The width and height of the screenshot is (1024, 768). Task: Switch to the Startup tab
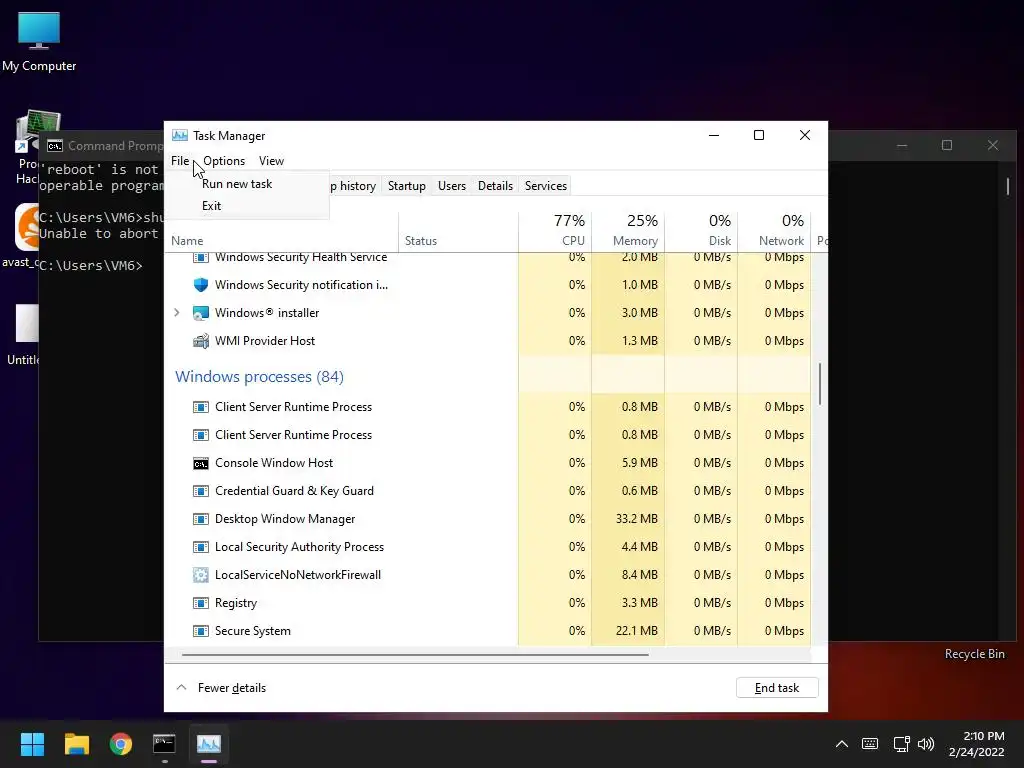click(x=406, y=186)
